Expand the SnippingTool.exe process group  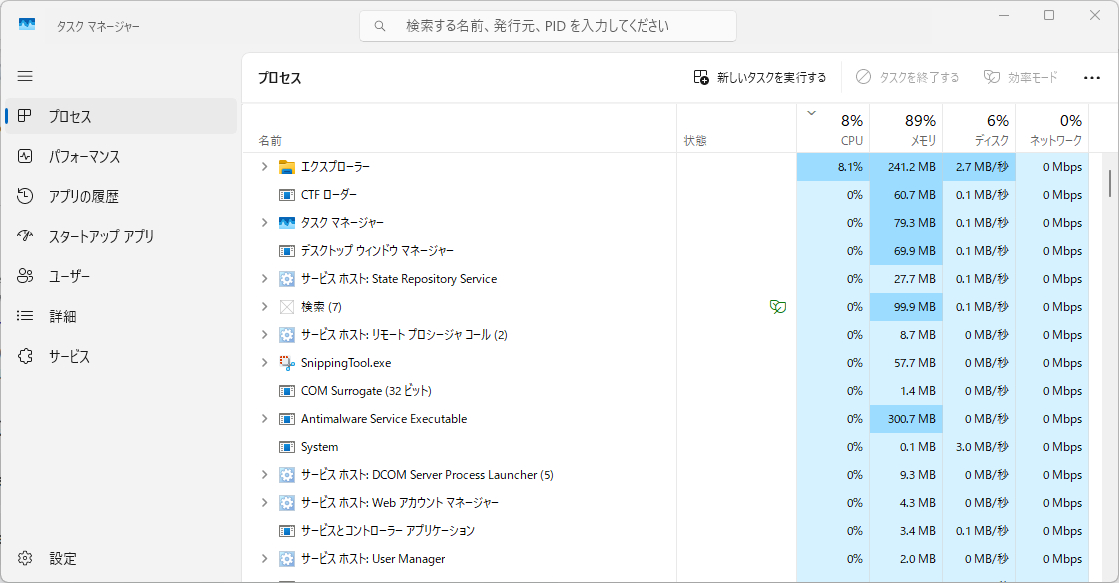coord(264,363)
